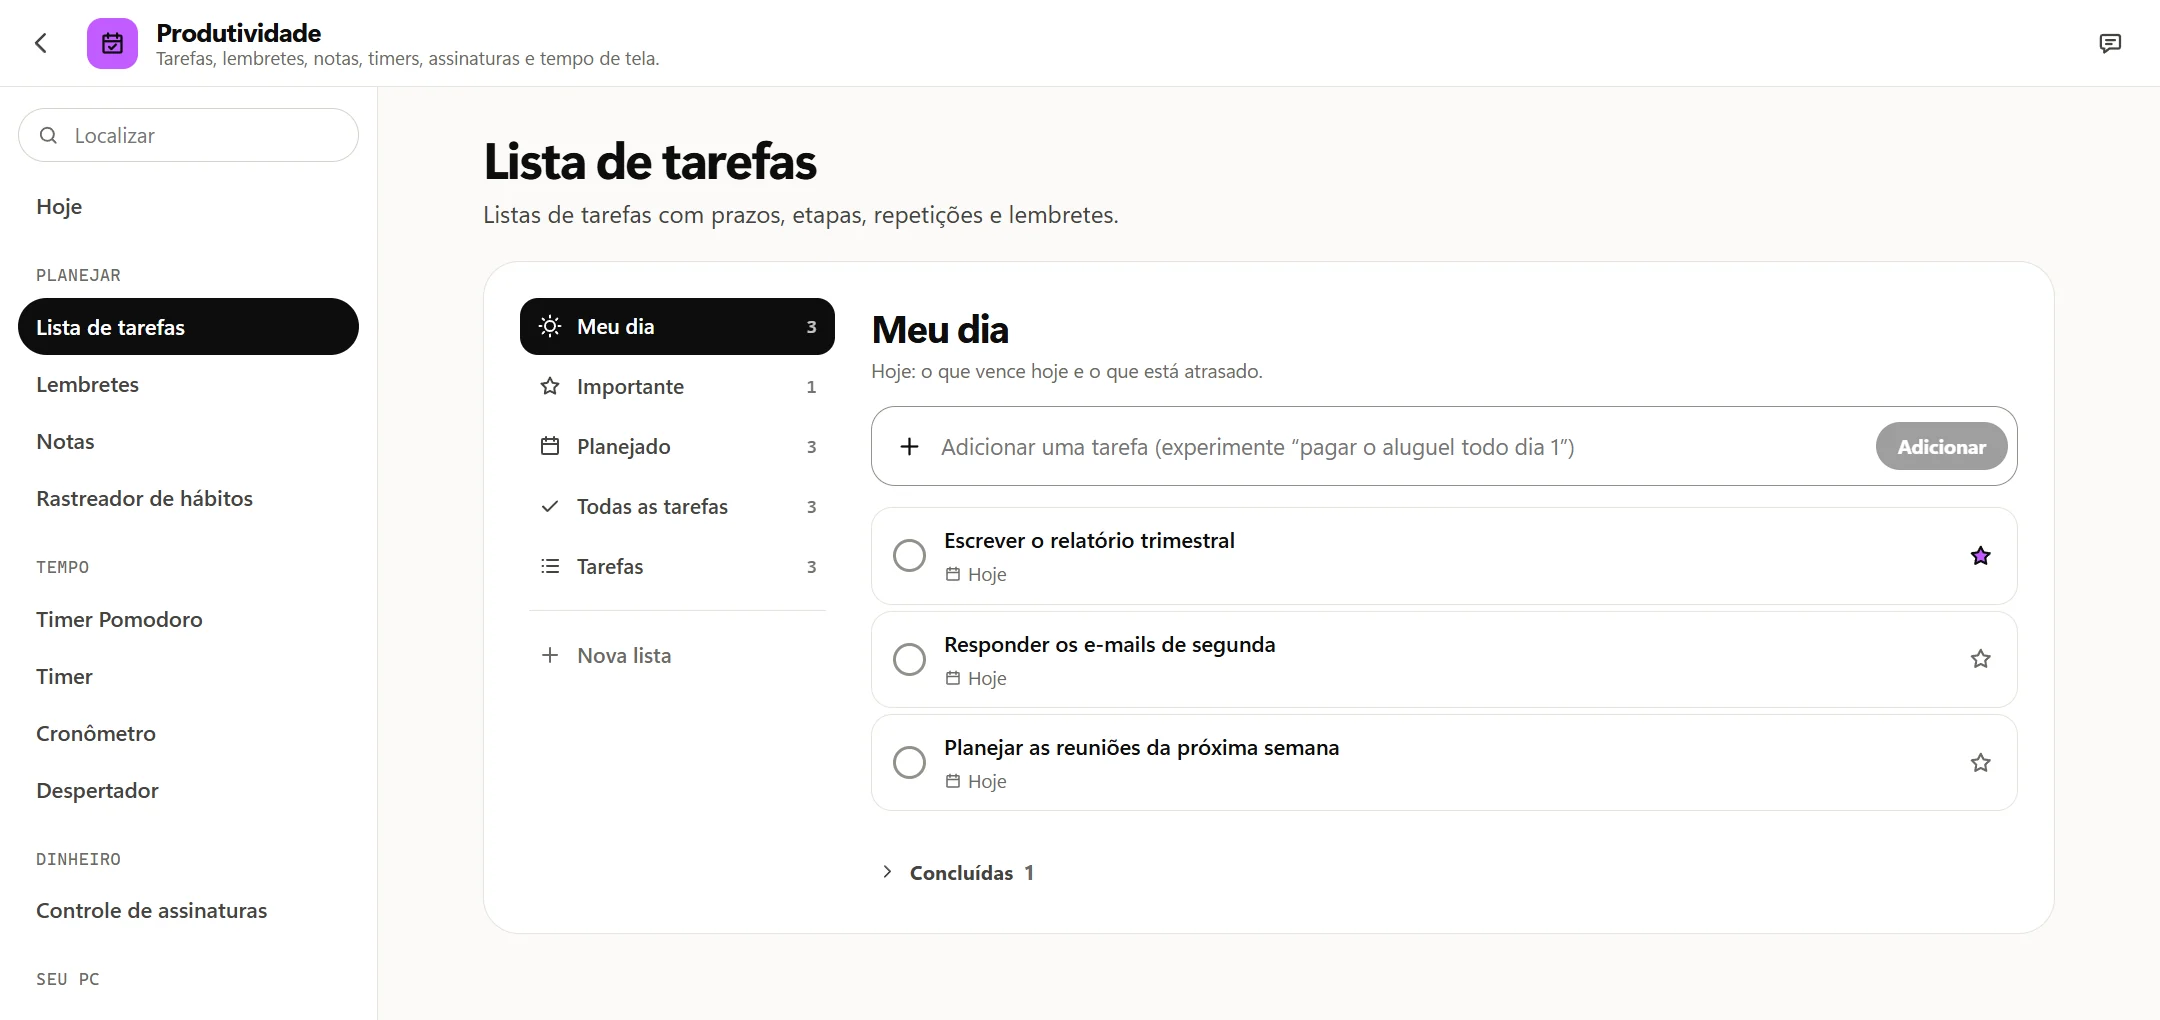The height and width of the screenshot is (1020, 2160).
Task: Click calendar icon under Planejar as reuniões
Action: coord(953,781)
